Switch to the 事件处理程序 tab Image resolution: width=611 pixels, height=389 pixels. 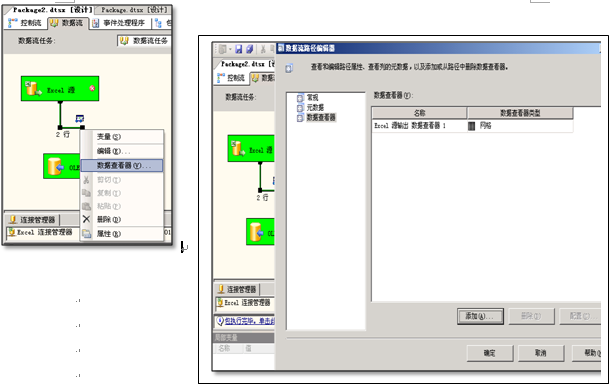(118, 23)
